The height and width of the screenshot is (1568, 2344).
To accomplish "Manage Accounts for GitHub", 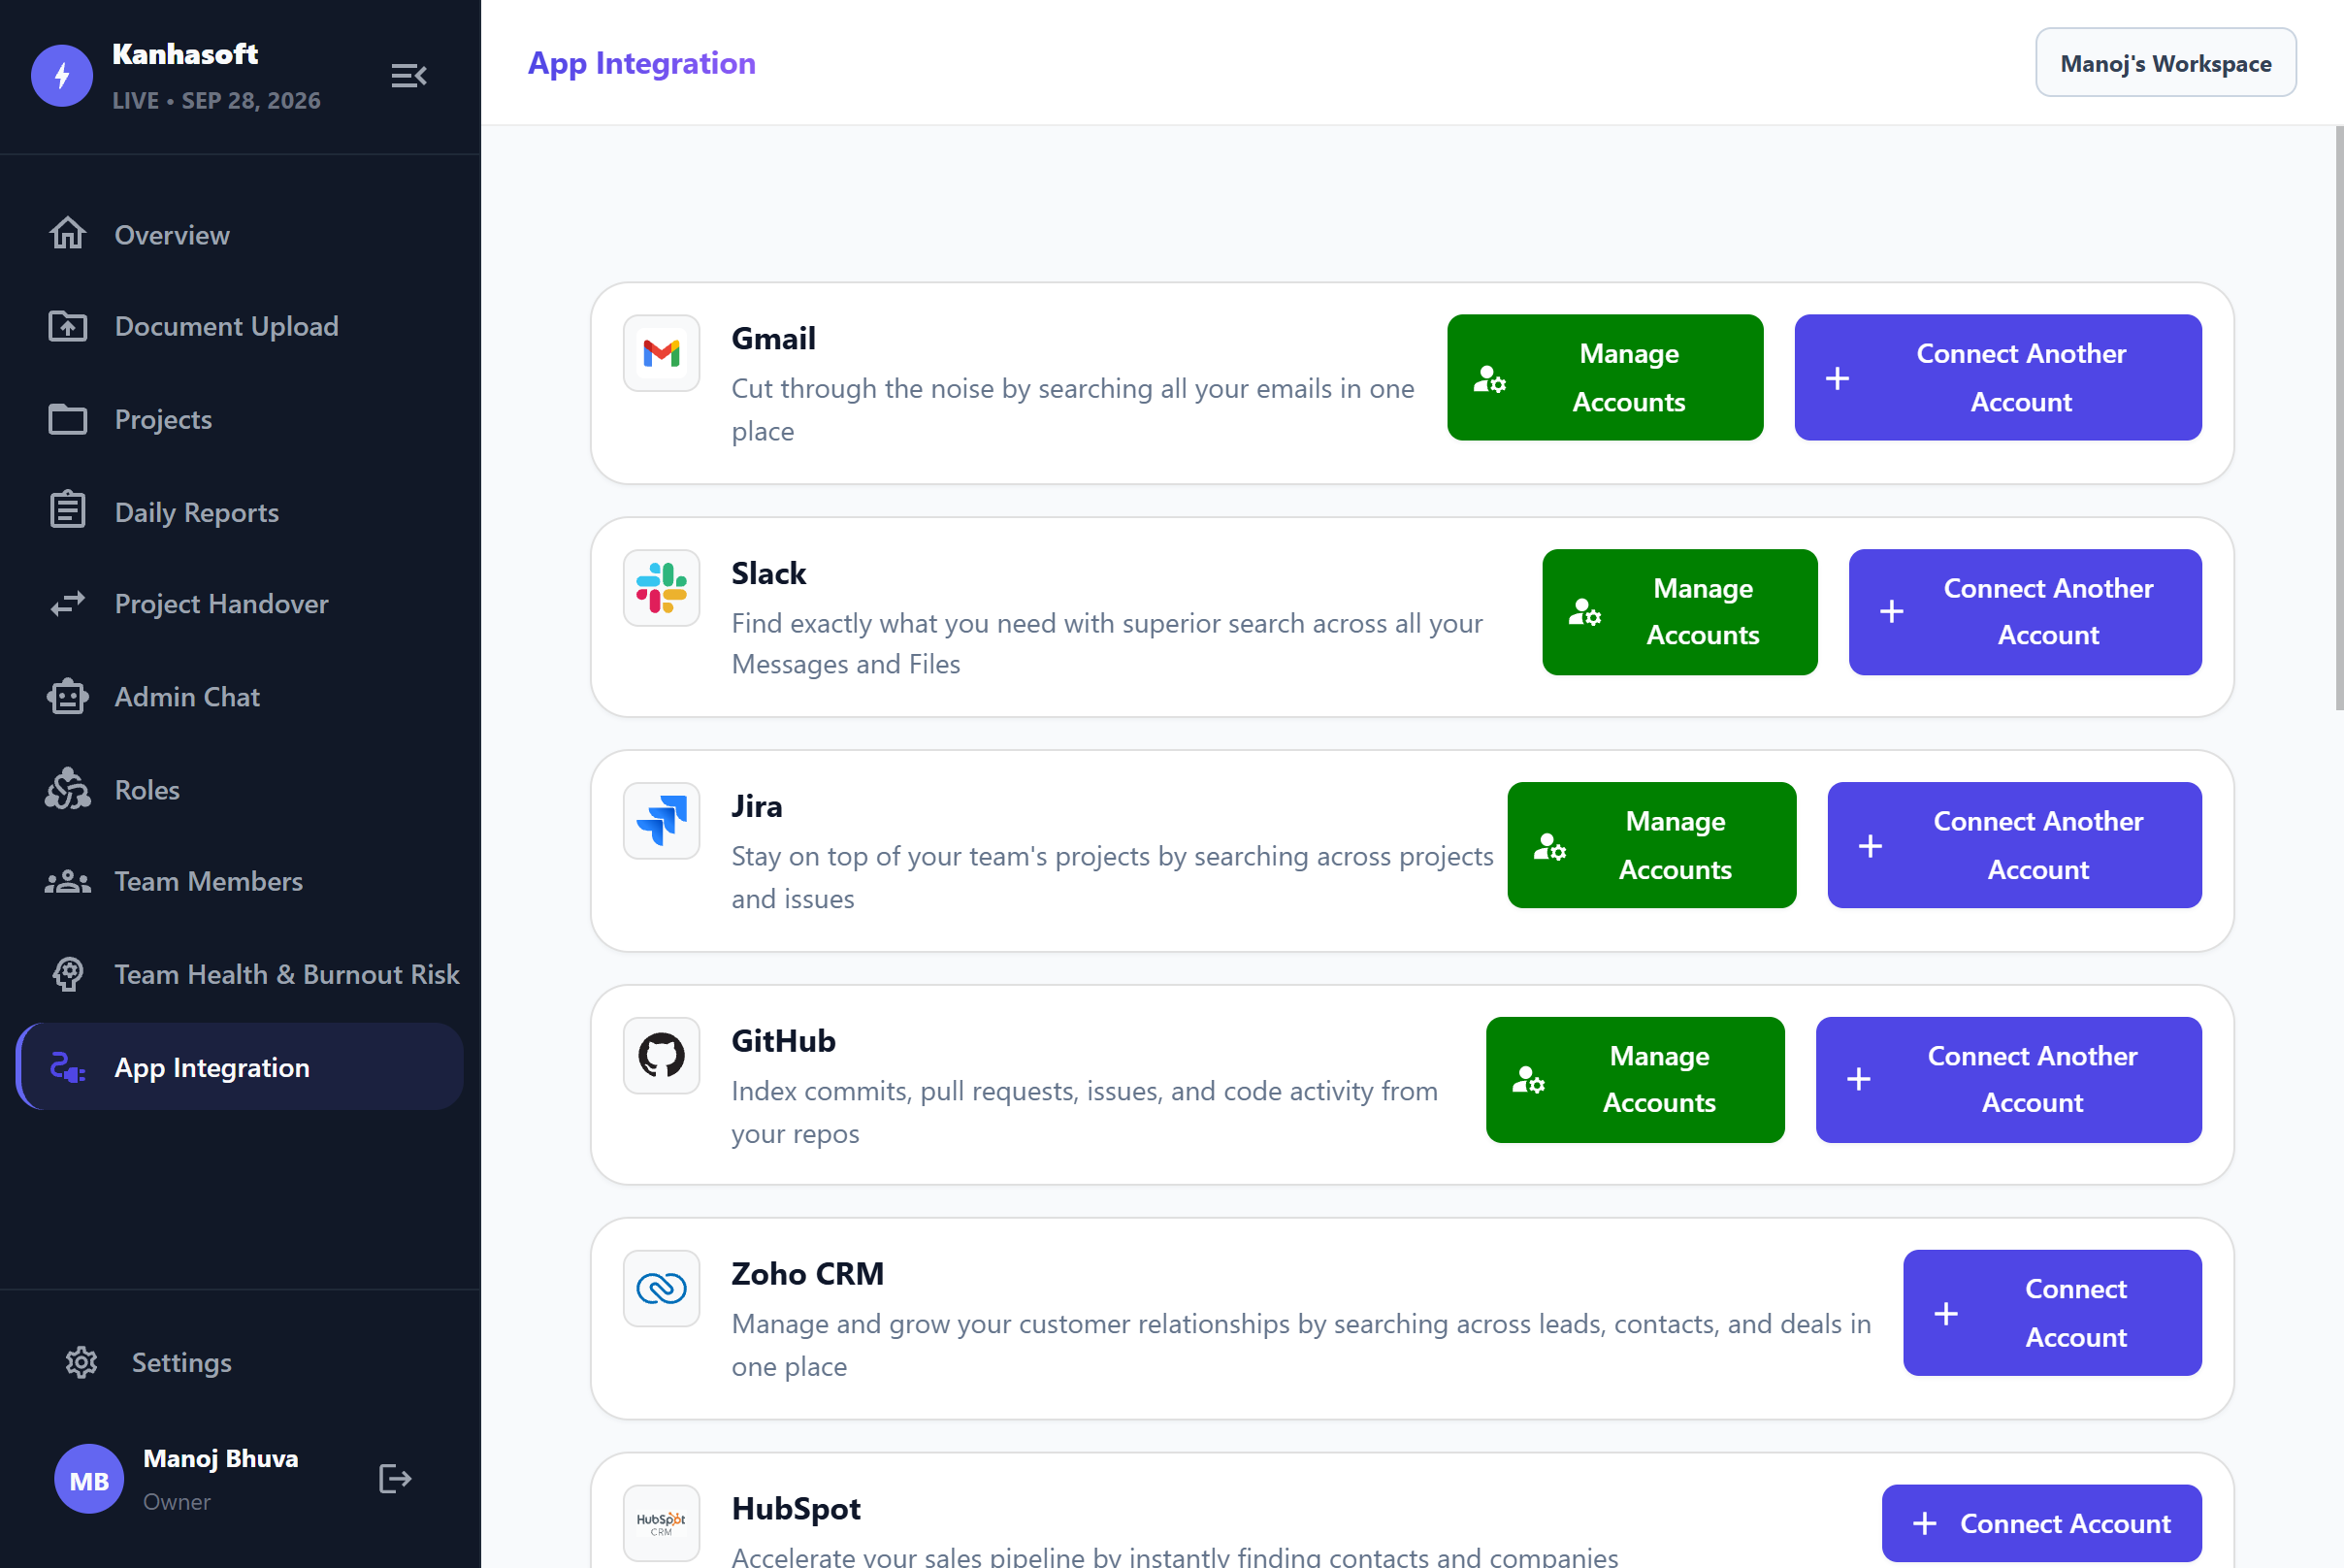I will [1635, 1080].
